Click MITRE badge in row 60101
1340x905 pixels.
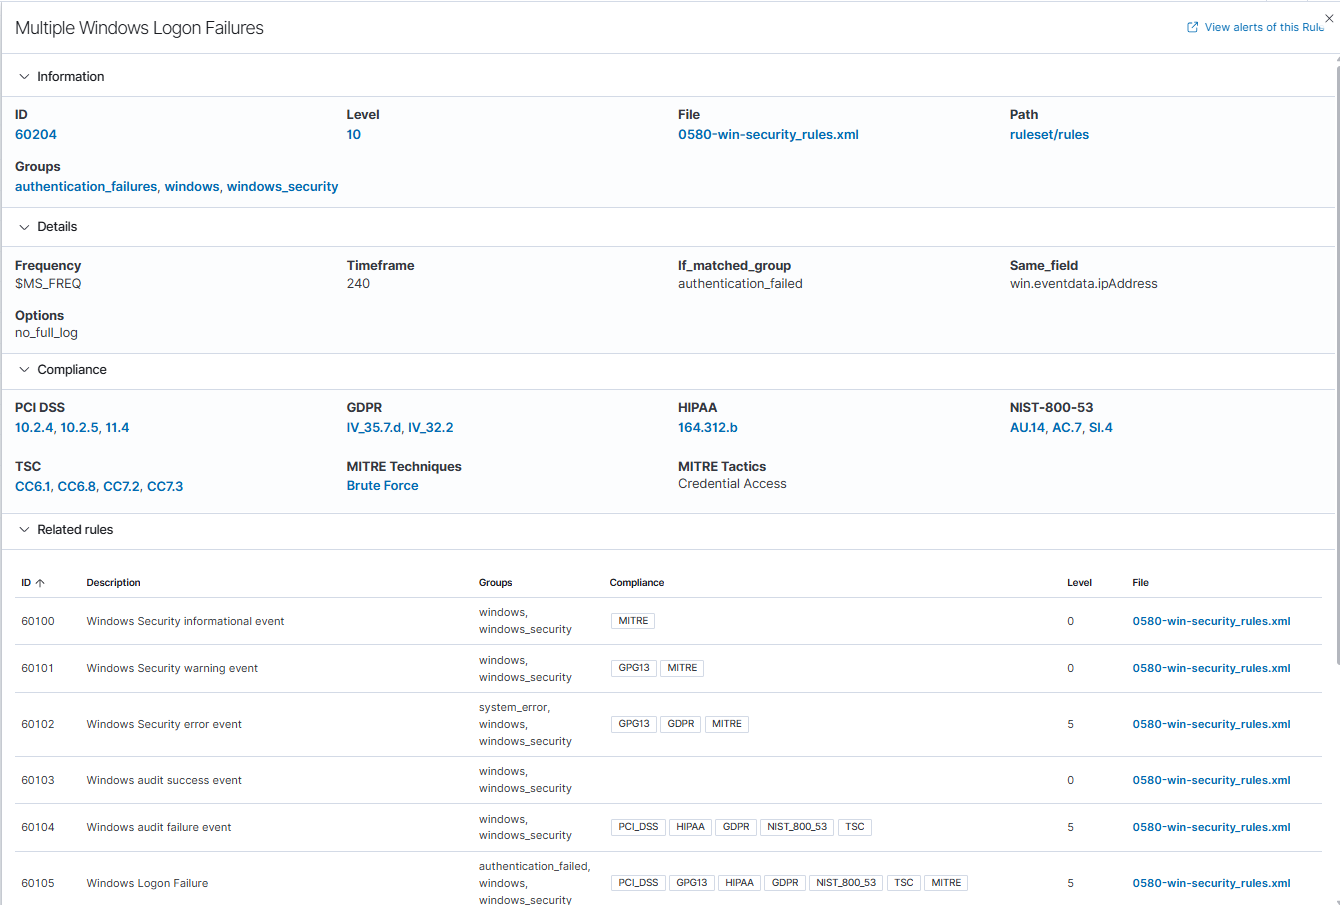point(682,668)
